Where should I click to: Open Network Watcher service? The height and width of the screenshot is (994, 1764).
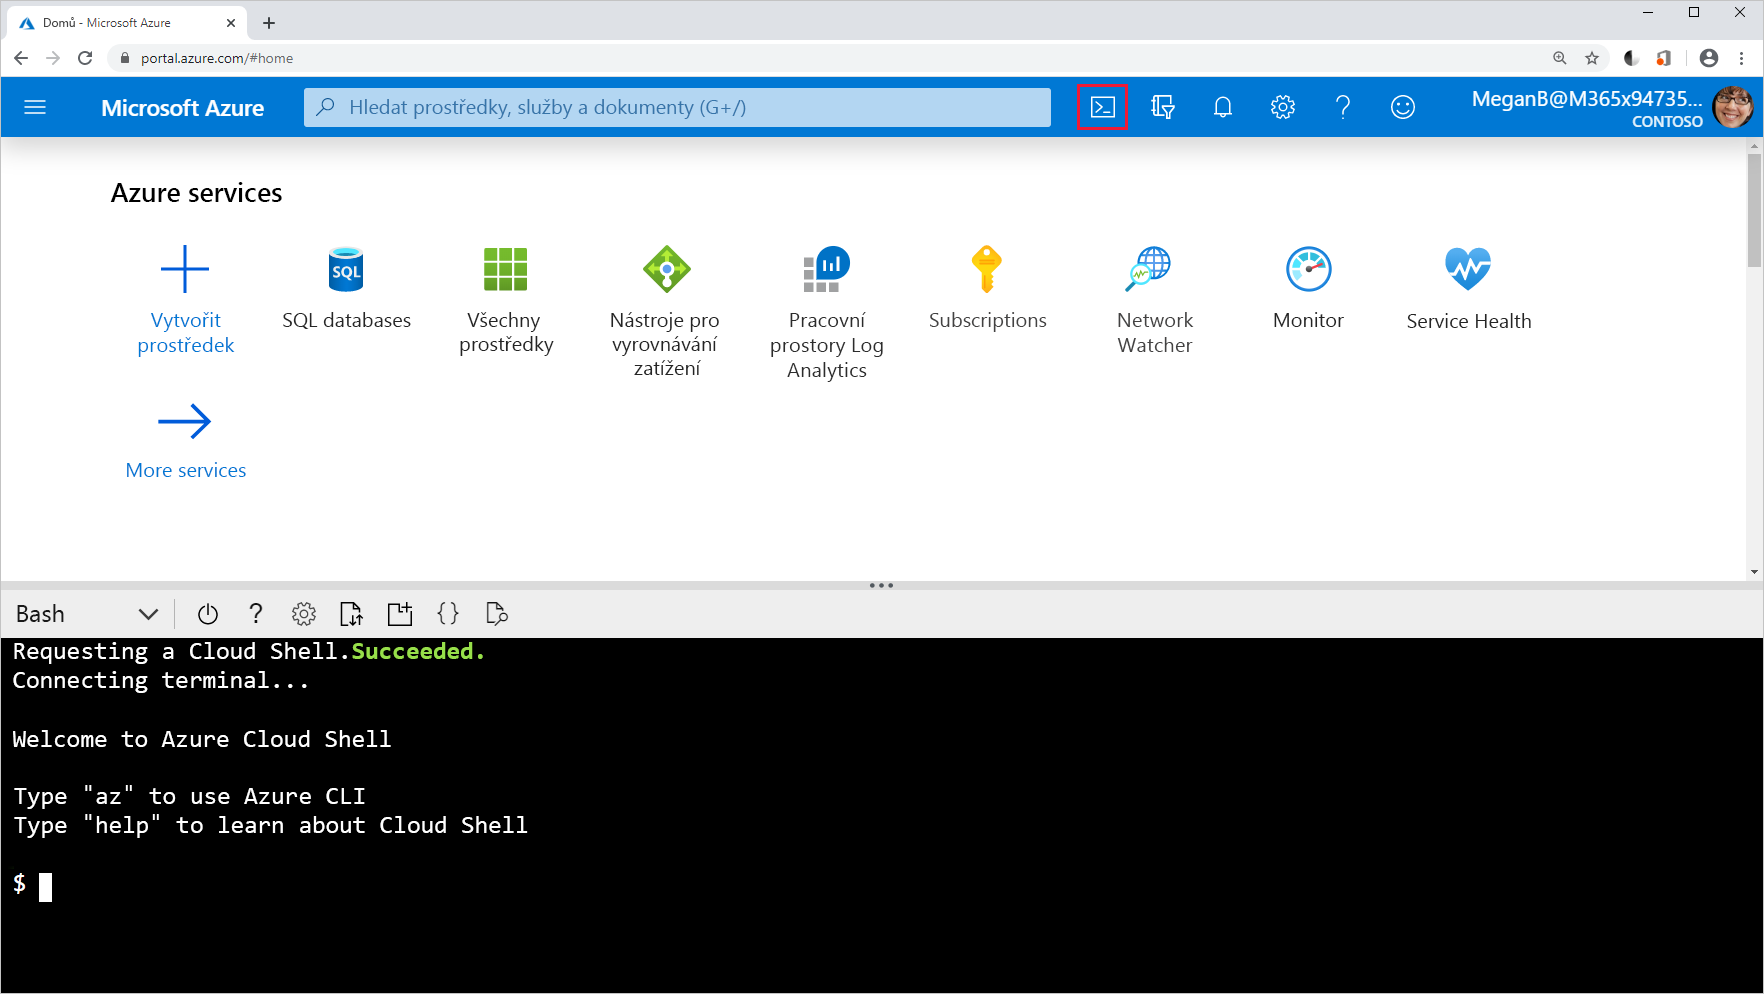click(x=1147, y=269)
